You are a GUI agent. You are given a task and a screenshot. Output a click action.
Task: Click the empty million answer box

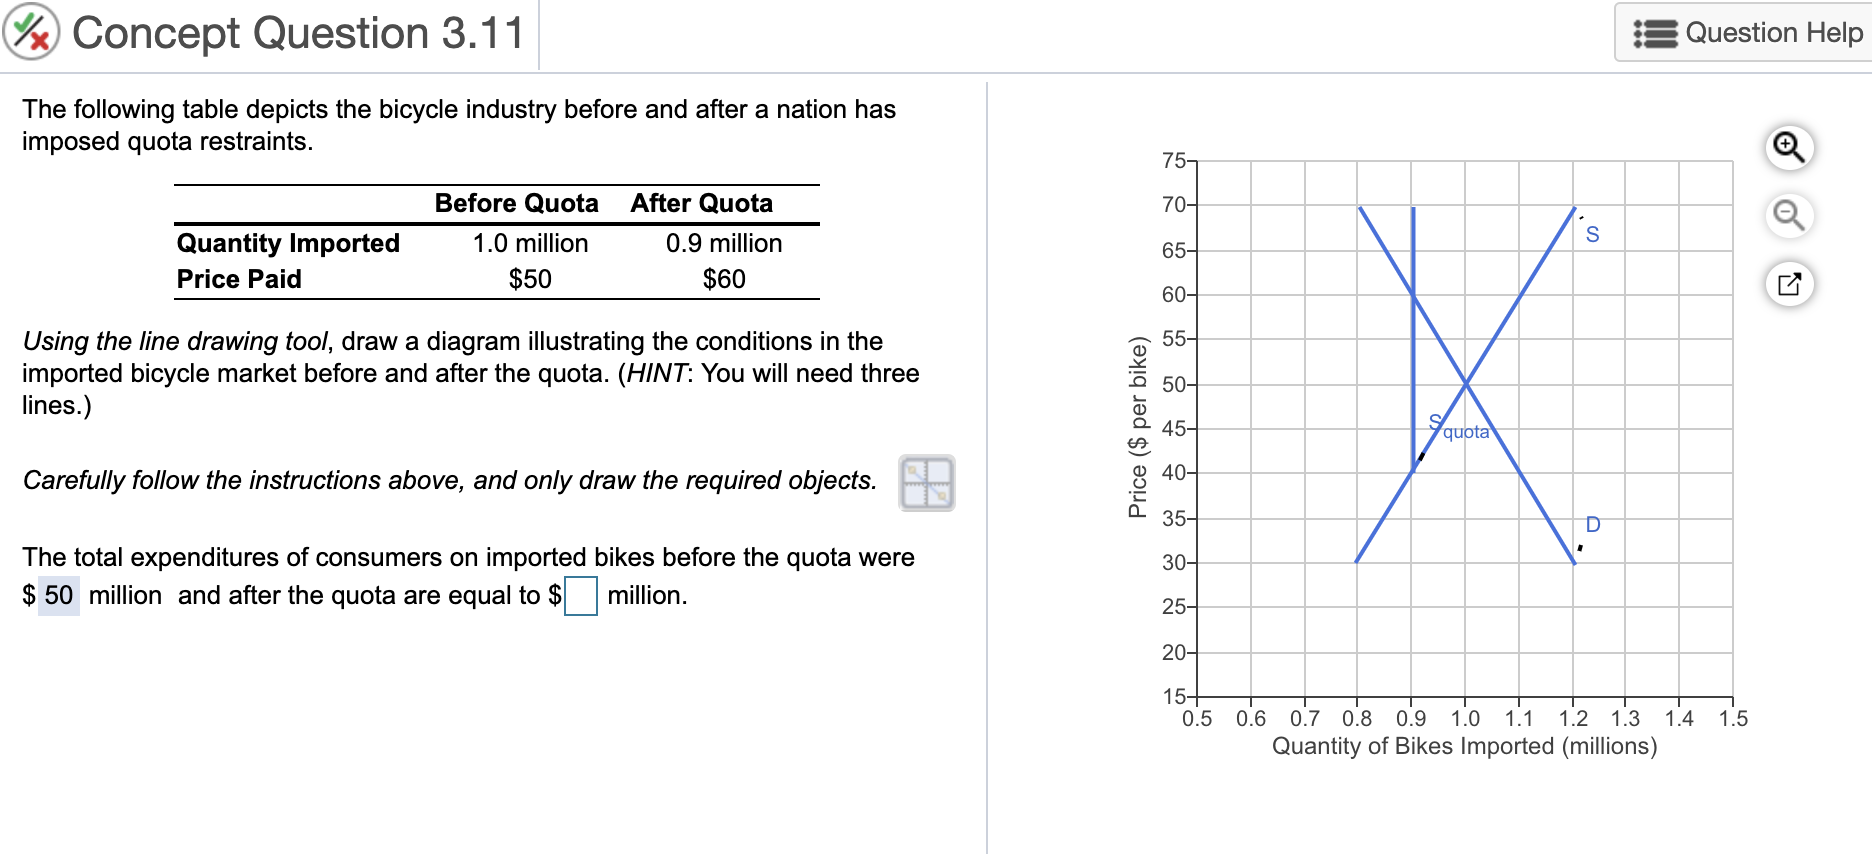coord(581,597)
